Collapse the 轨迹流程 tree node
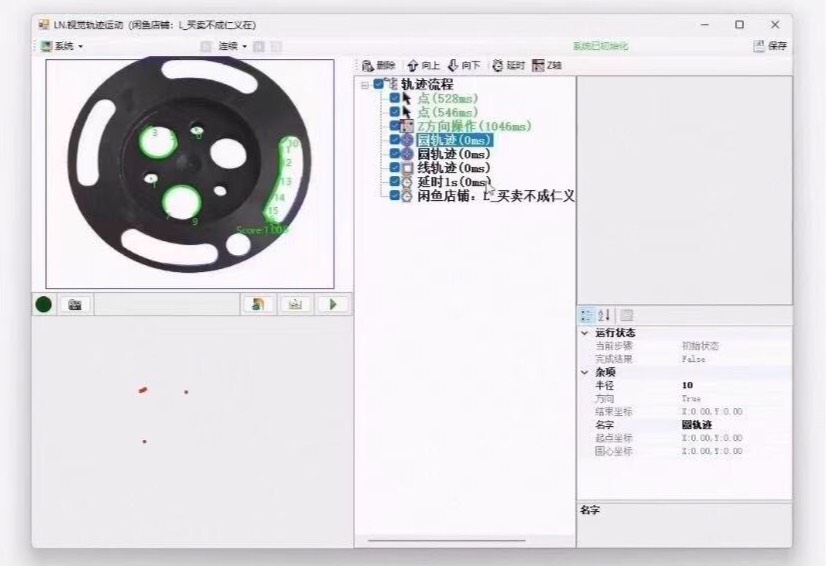 pos(365,85)
